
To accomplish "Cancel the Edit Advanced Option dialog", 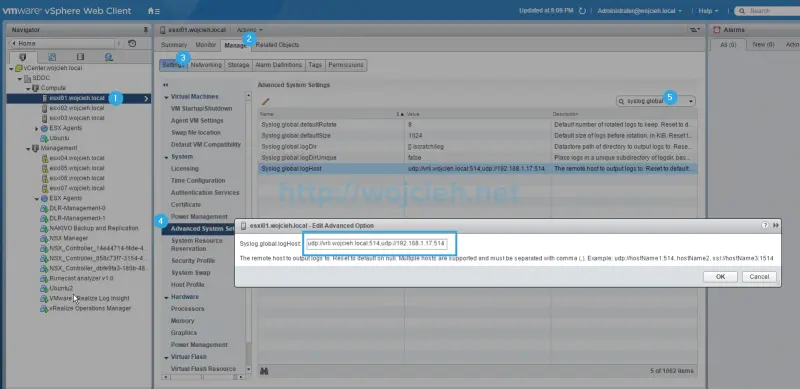I will pyautogui.click(x=759, y=276).
